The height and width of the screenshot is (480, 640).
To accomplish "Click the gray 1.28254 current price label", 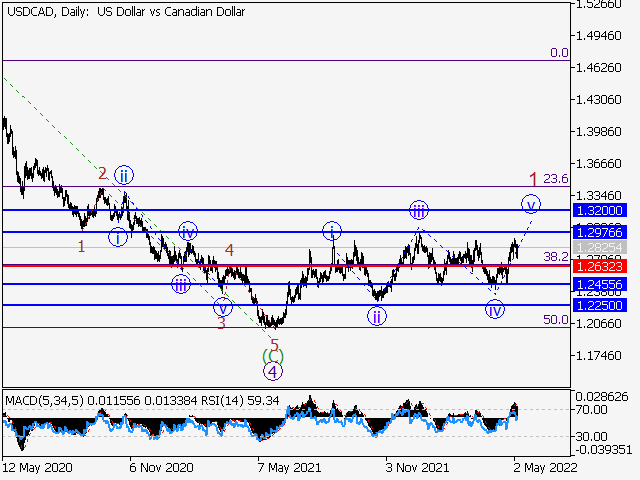I will click(x=600, y=247).
